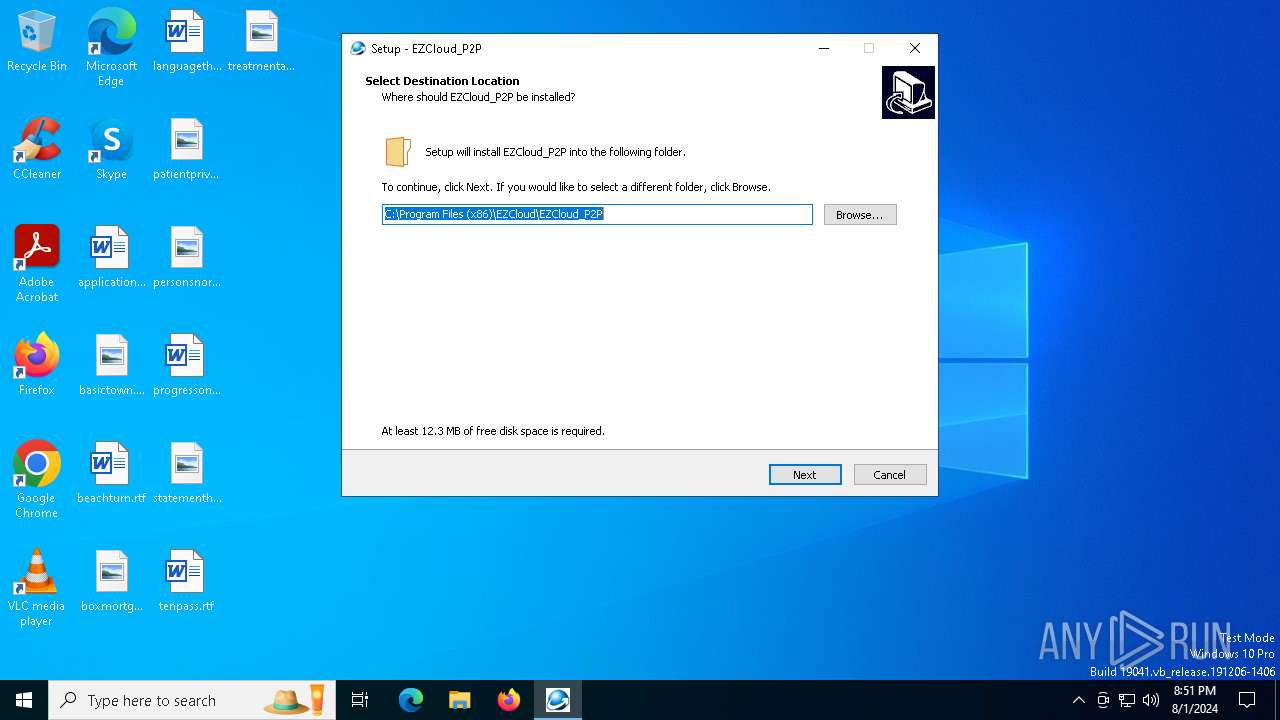Image resolution: width=1280 pixels, height=720 pixels.
Task: Open File Explorer from the taskbar
Action: tap(459, 700)
